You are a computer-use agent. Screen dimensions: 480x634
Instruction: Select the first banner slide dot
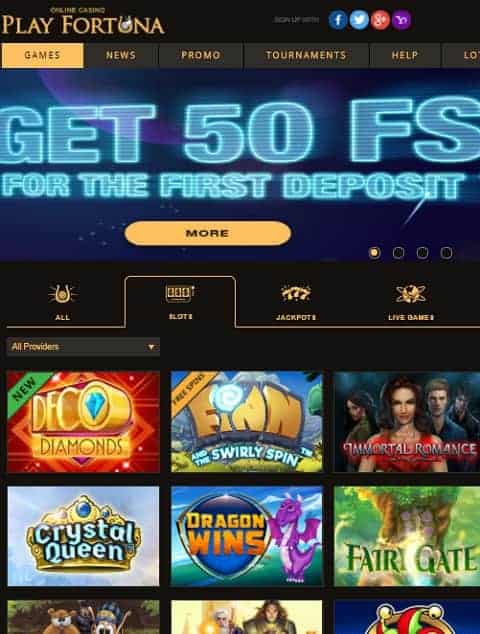point(374,253)
